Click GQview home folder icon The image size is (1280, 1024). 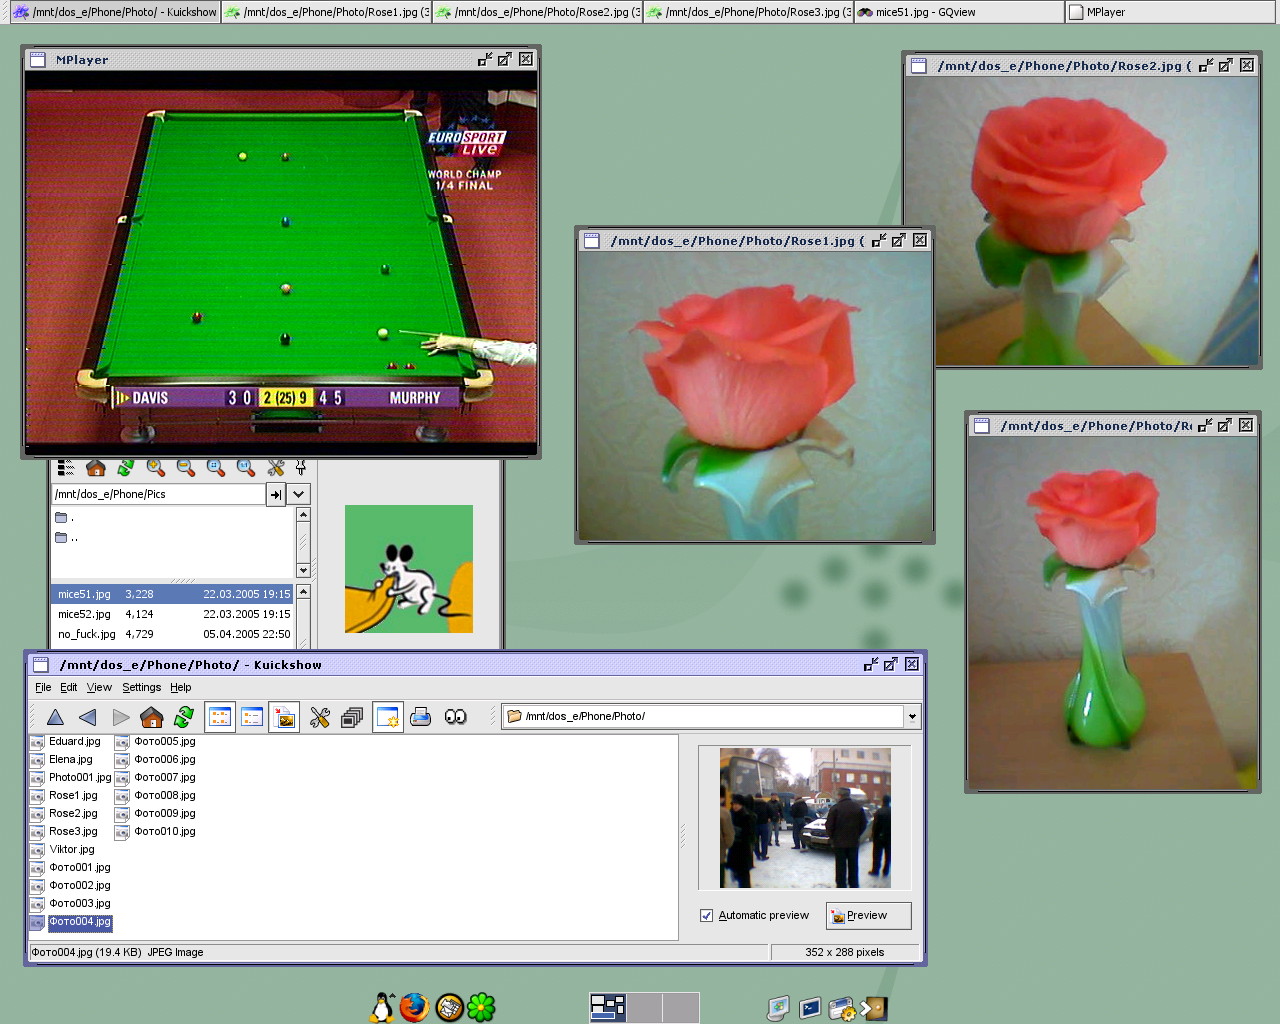(x=96, y=468)
